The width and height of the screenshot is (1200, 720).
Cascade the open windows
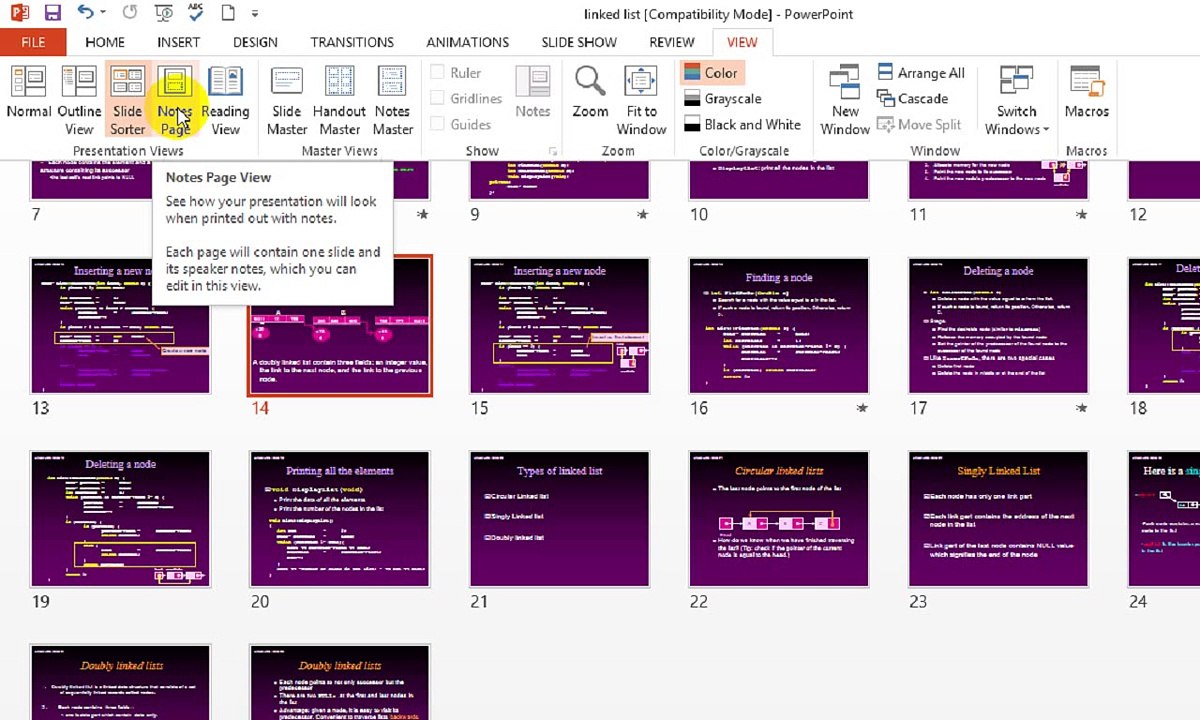[x=912, y=98]
